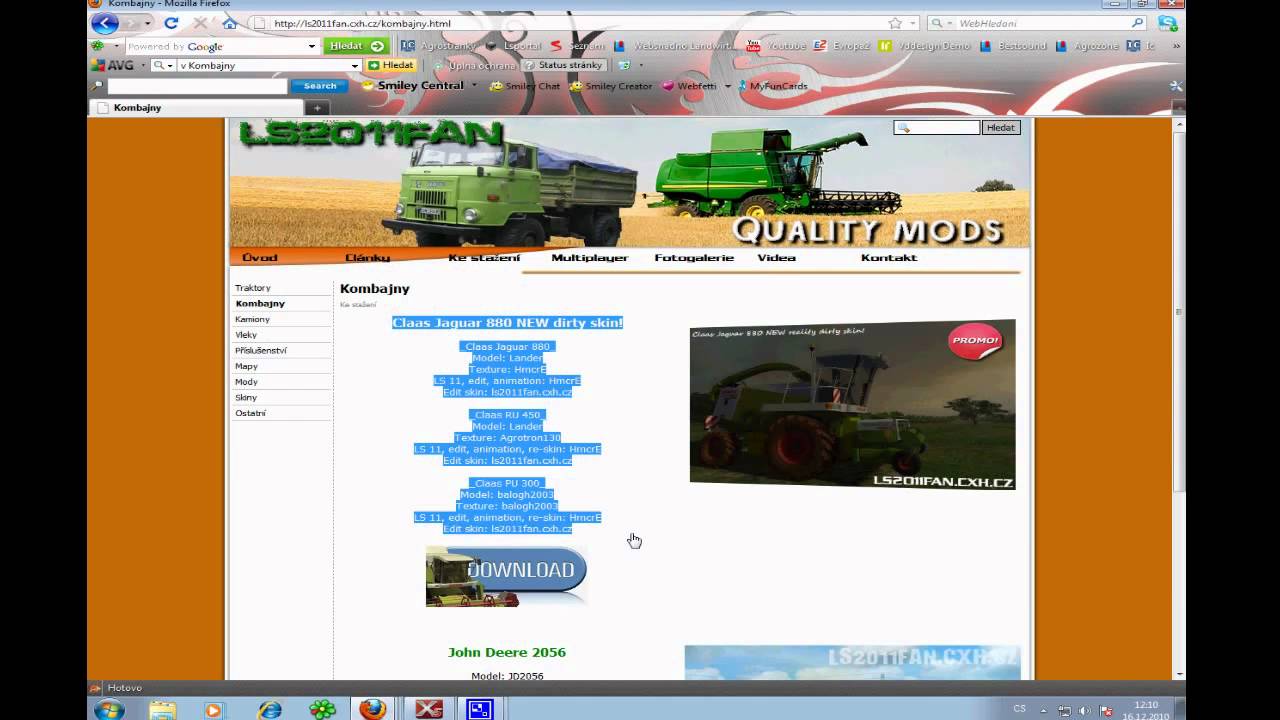
Task: Click the AVG logo in toolbar
Action: (113, 65)
